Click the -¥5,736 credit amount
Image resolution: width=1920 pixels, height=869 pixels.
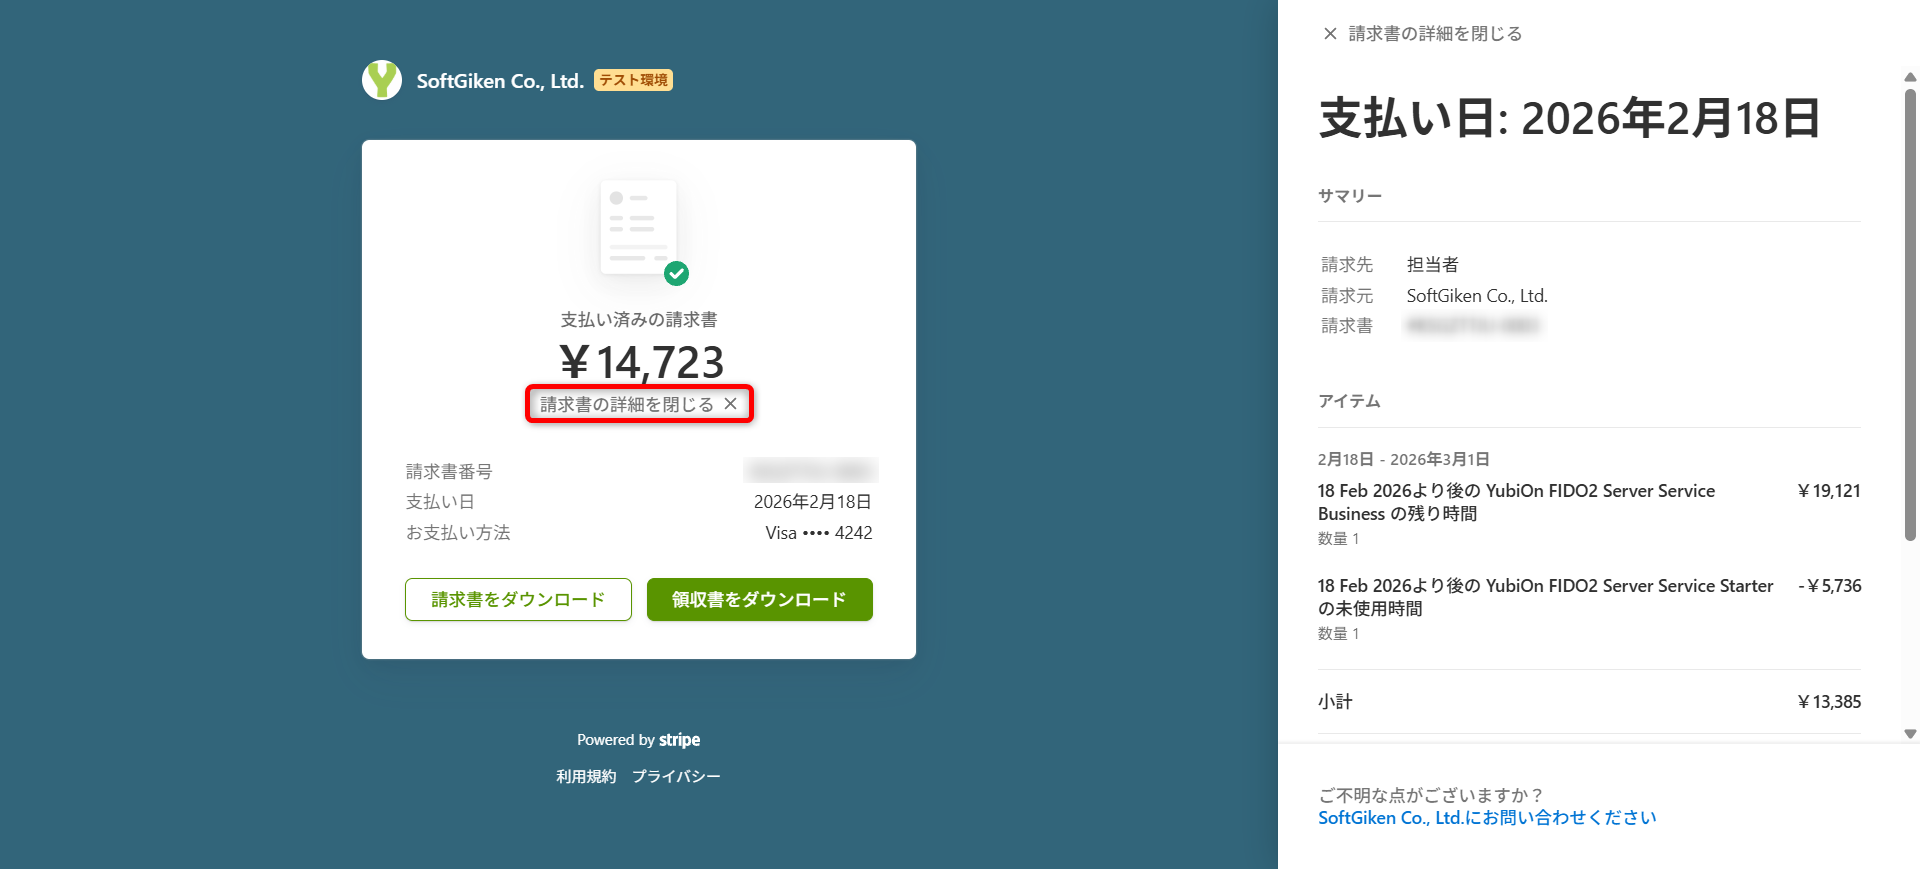[x=1830, y=586]
